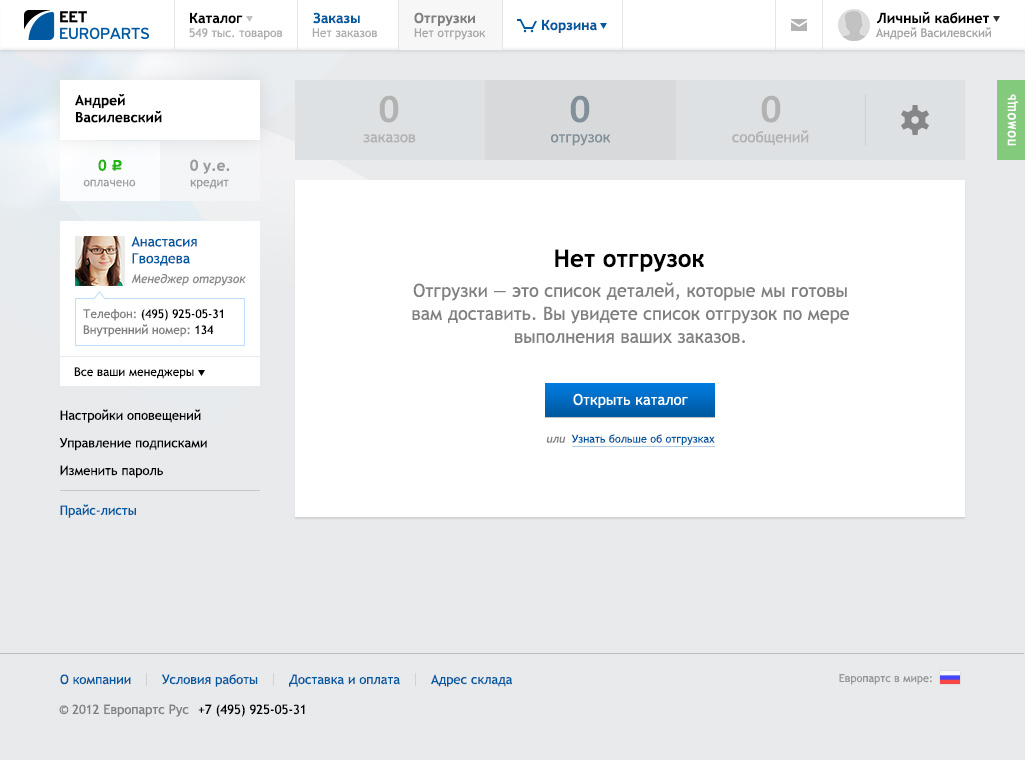Viewport: 1025px width, 760px height.
Task: Click the settings gear icon
Action: coord(915,120)
